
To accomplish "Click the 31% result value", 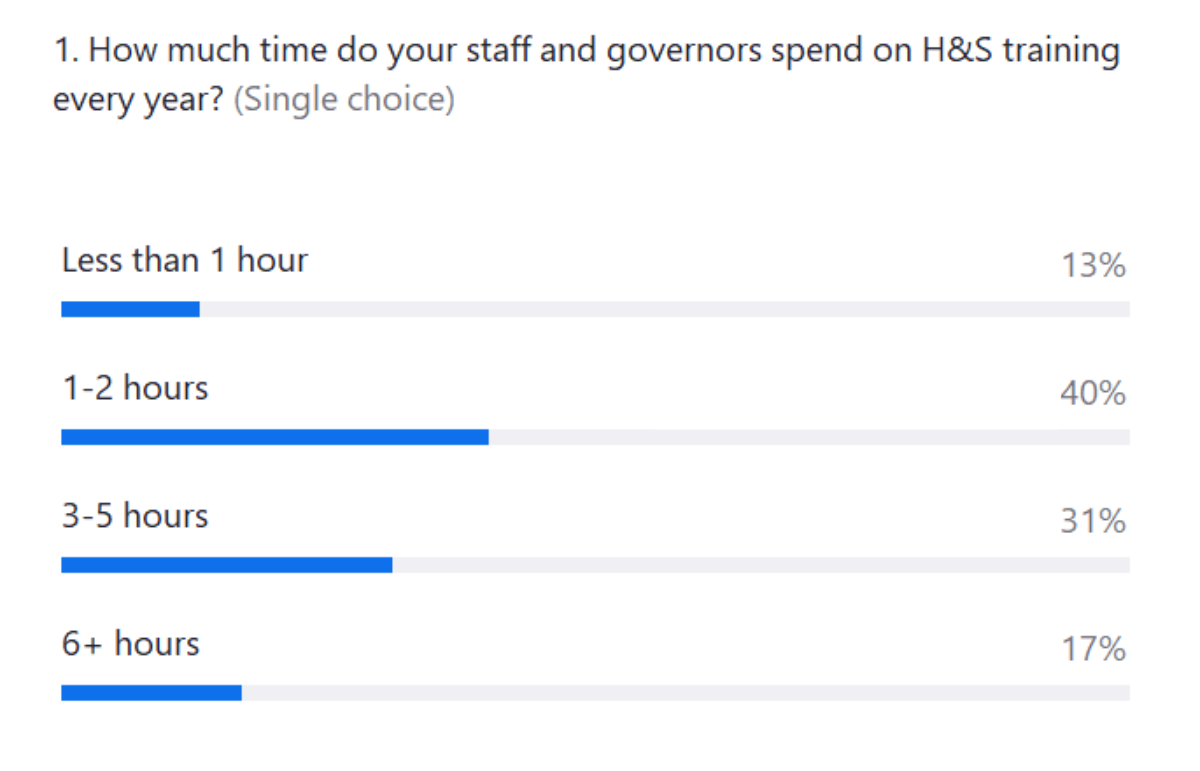I will click(1093, 522).
